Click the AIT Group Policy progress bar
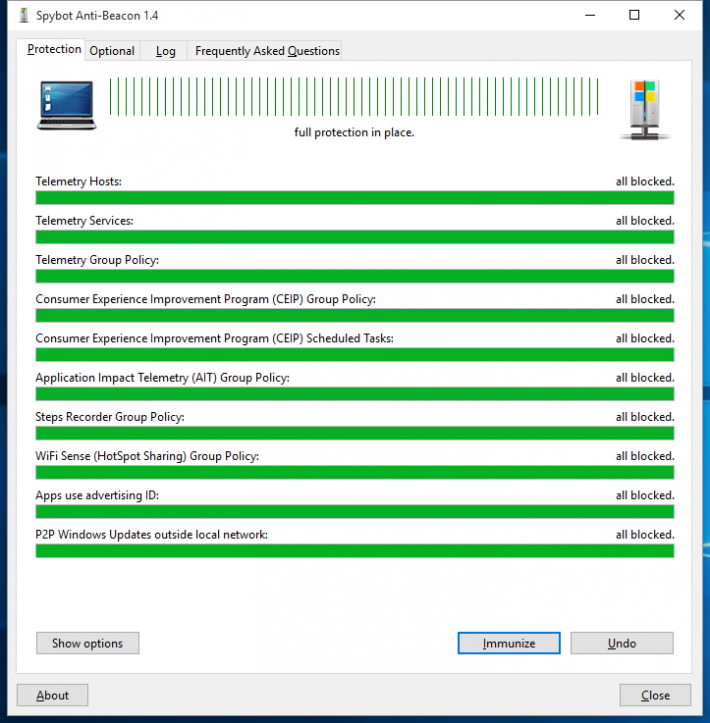This screenshot has width=710, height=723. click(x=355, y=394)
